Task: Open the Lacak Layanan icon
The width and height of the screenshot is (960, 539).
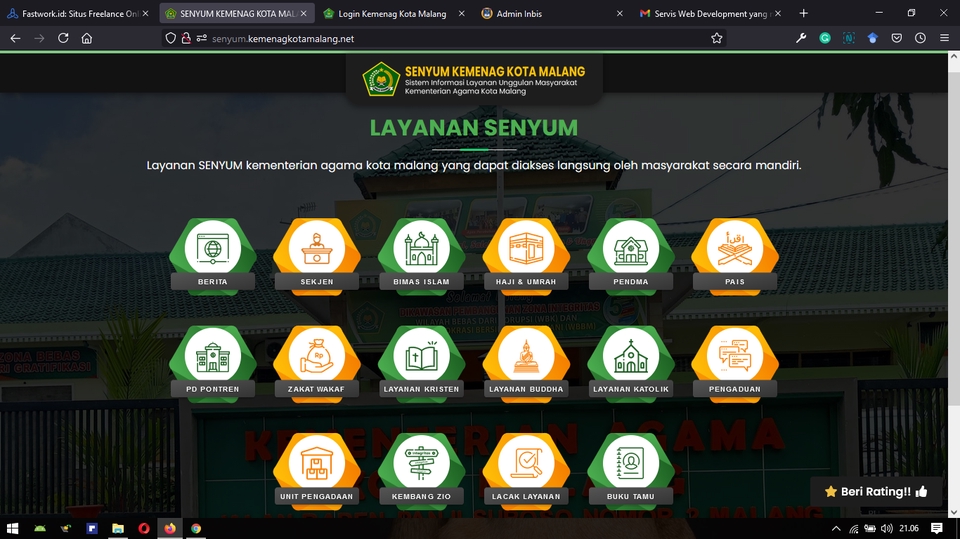Action: [526, 470]
